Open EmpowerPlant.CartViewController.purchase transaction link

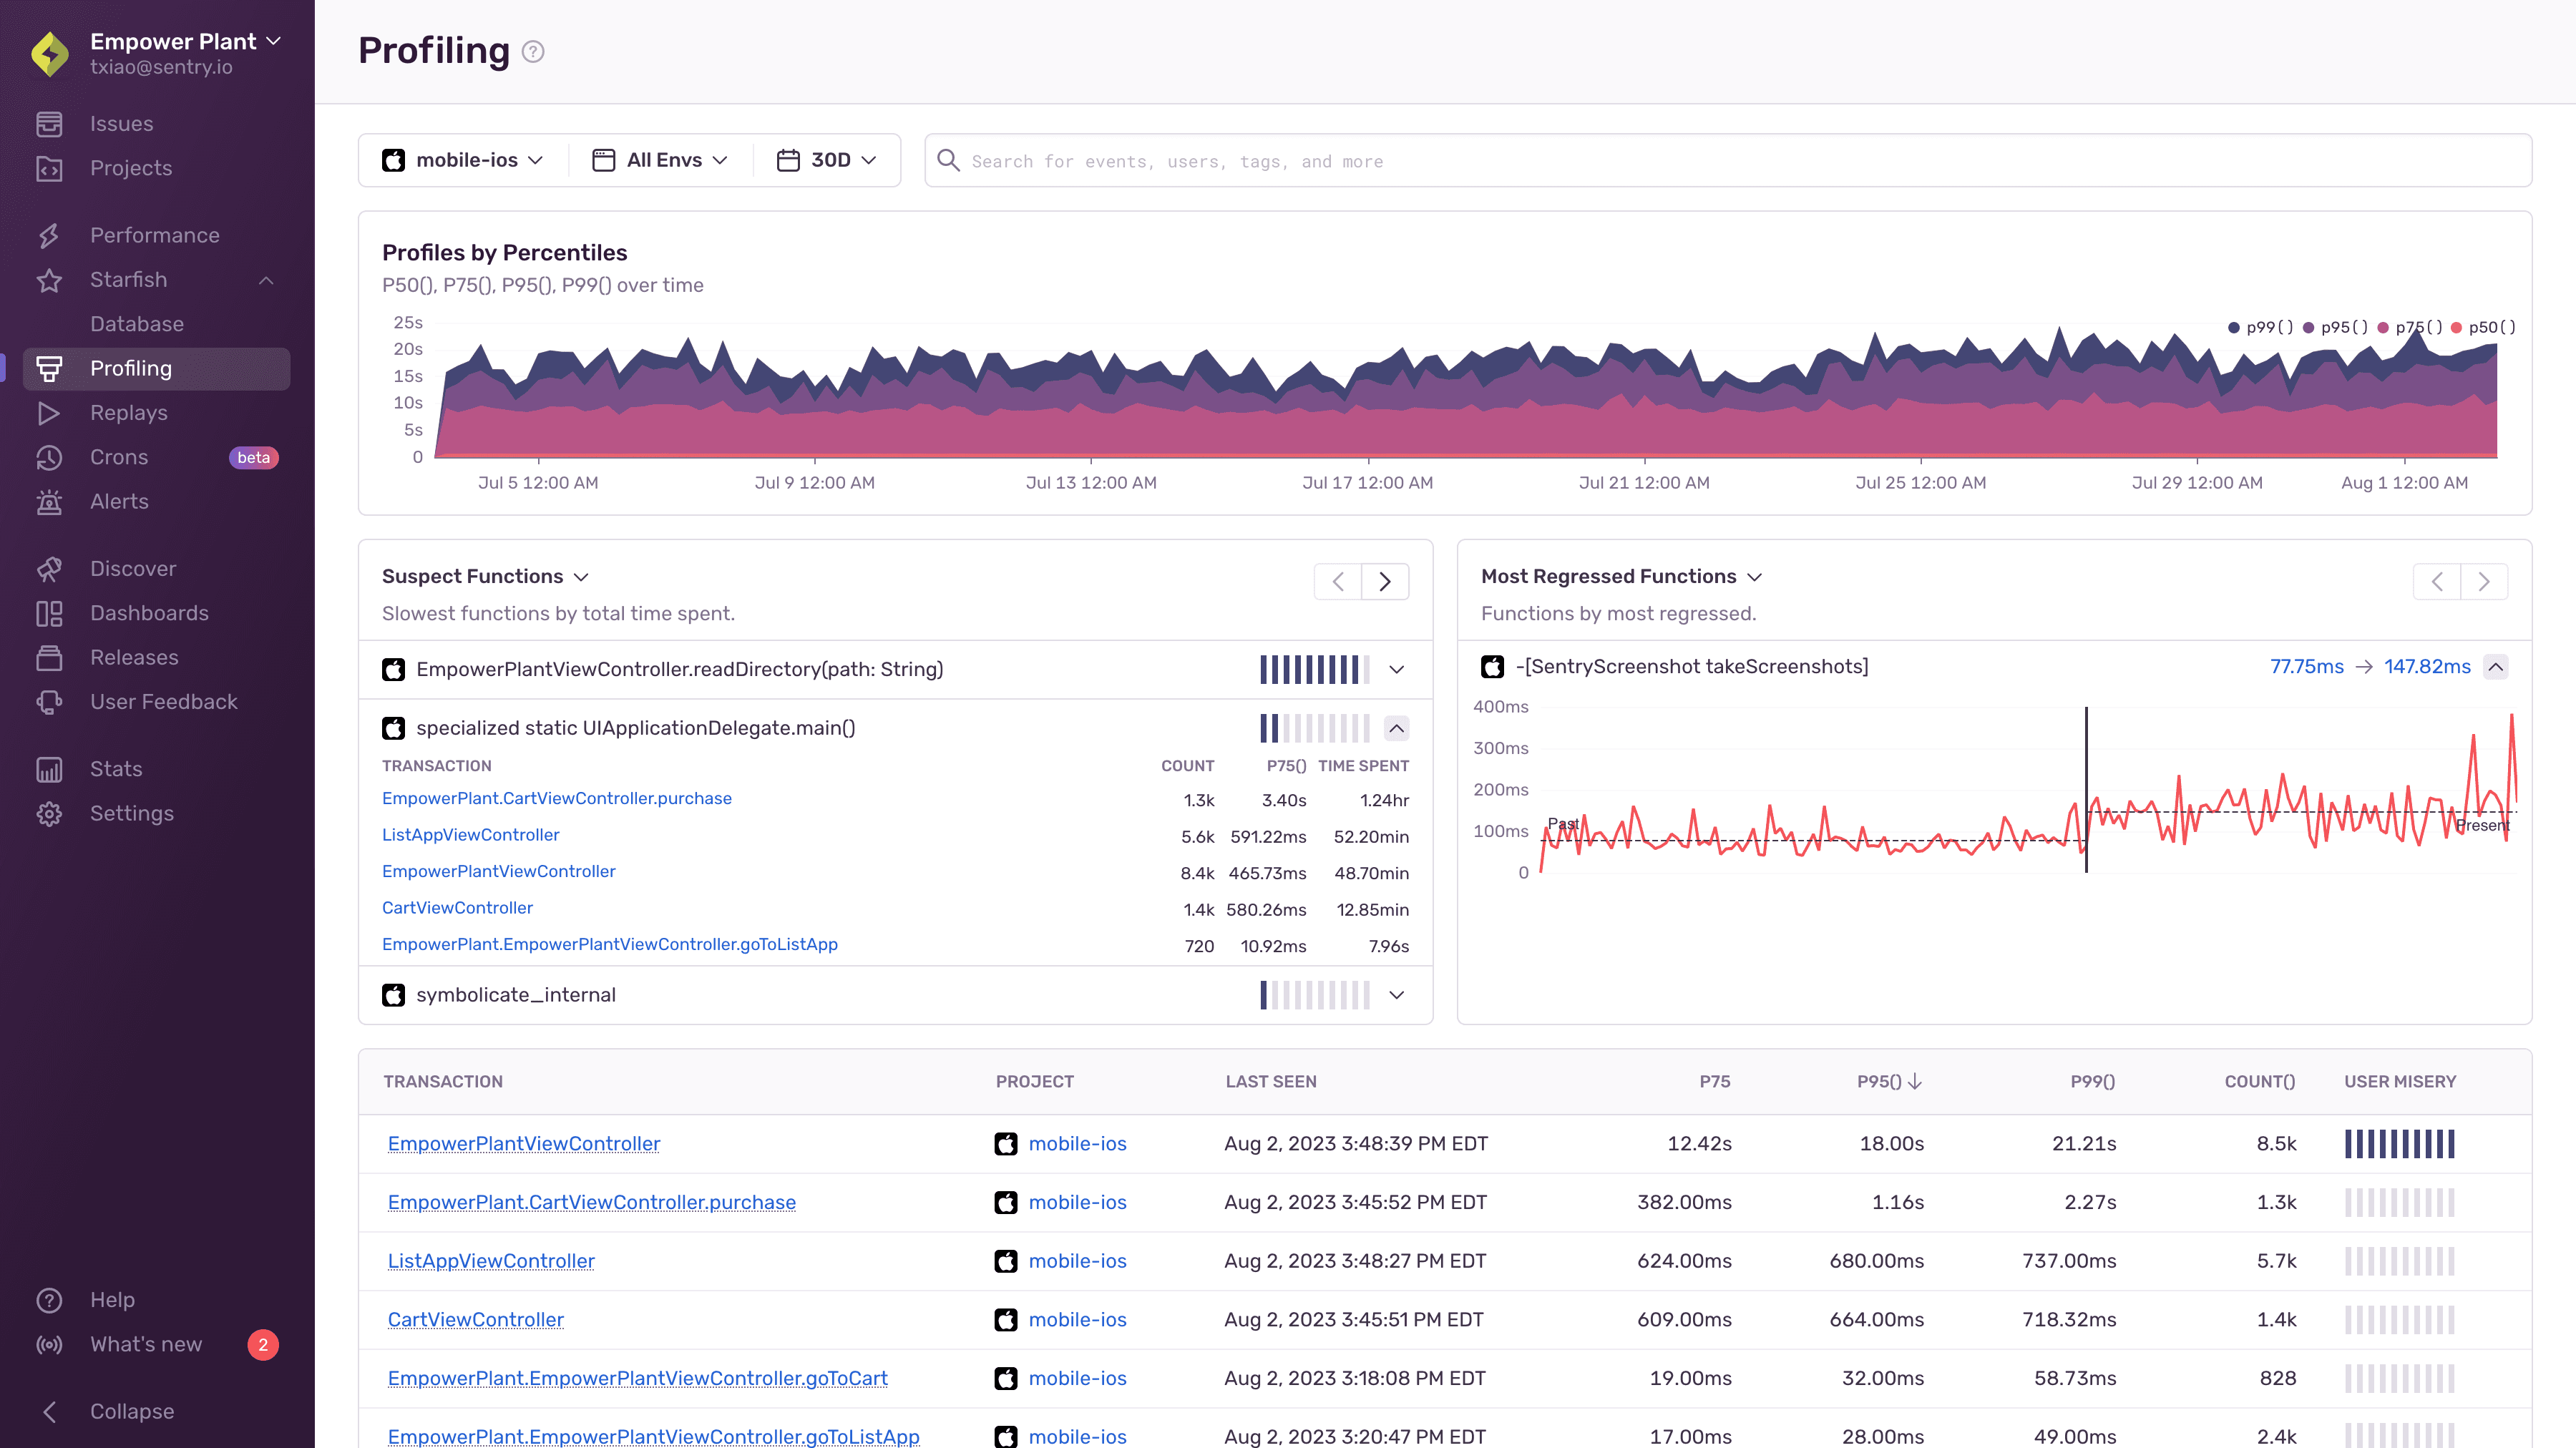(556, 798)
